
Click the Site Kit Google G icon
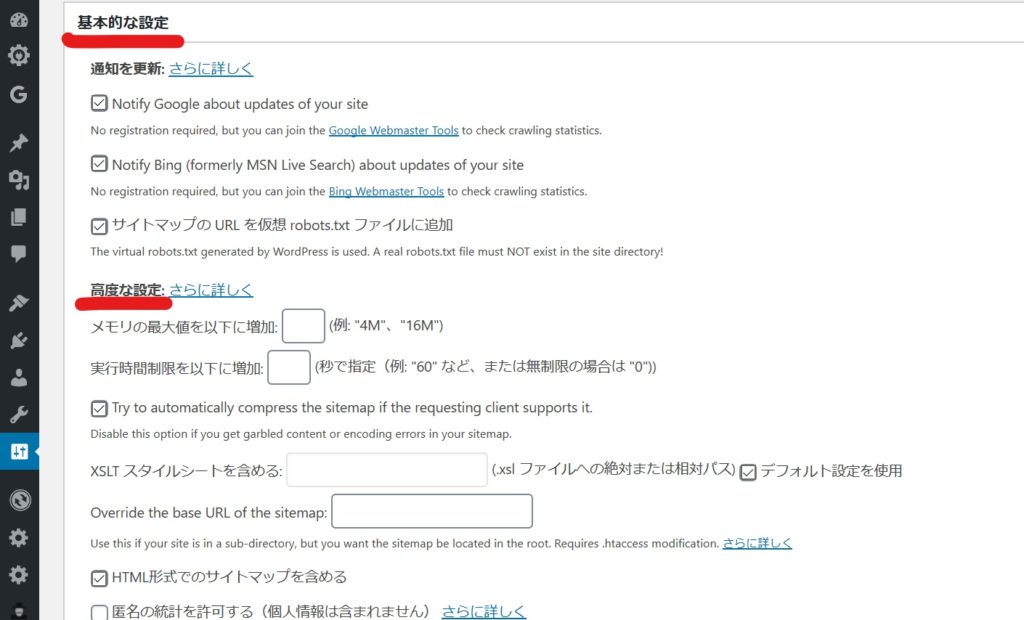pos(19,94)
